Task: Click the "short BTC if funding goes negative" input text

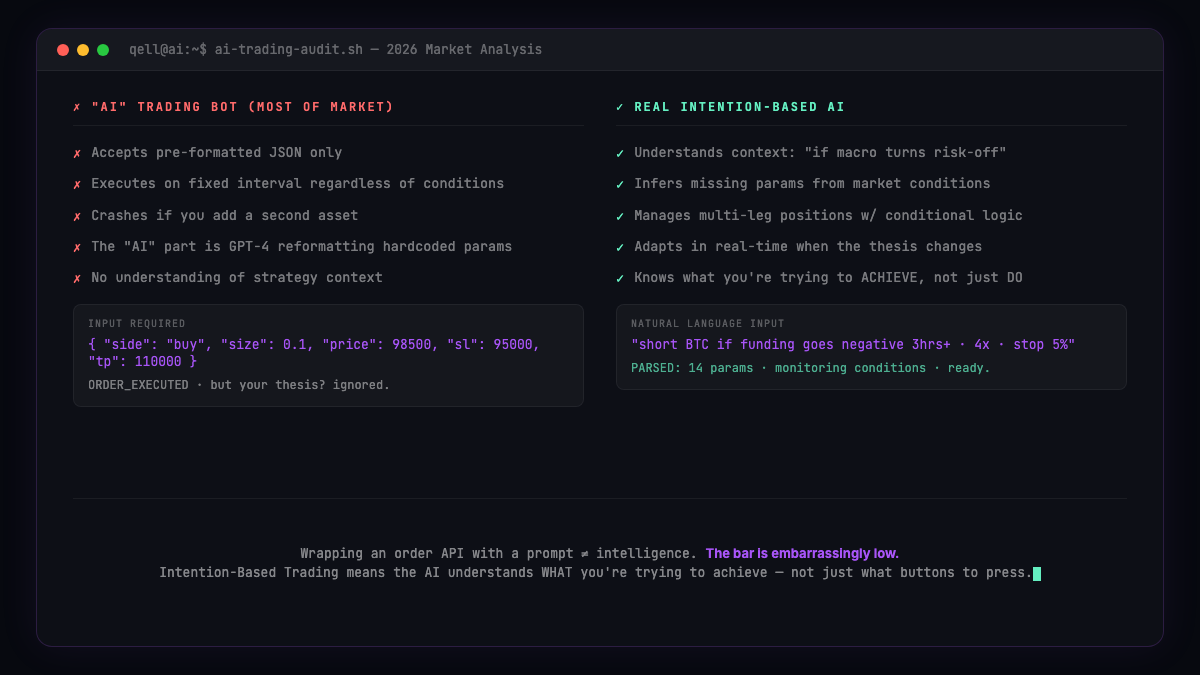Action: [x=852, y=344]
